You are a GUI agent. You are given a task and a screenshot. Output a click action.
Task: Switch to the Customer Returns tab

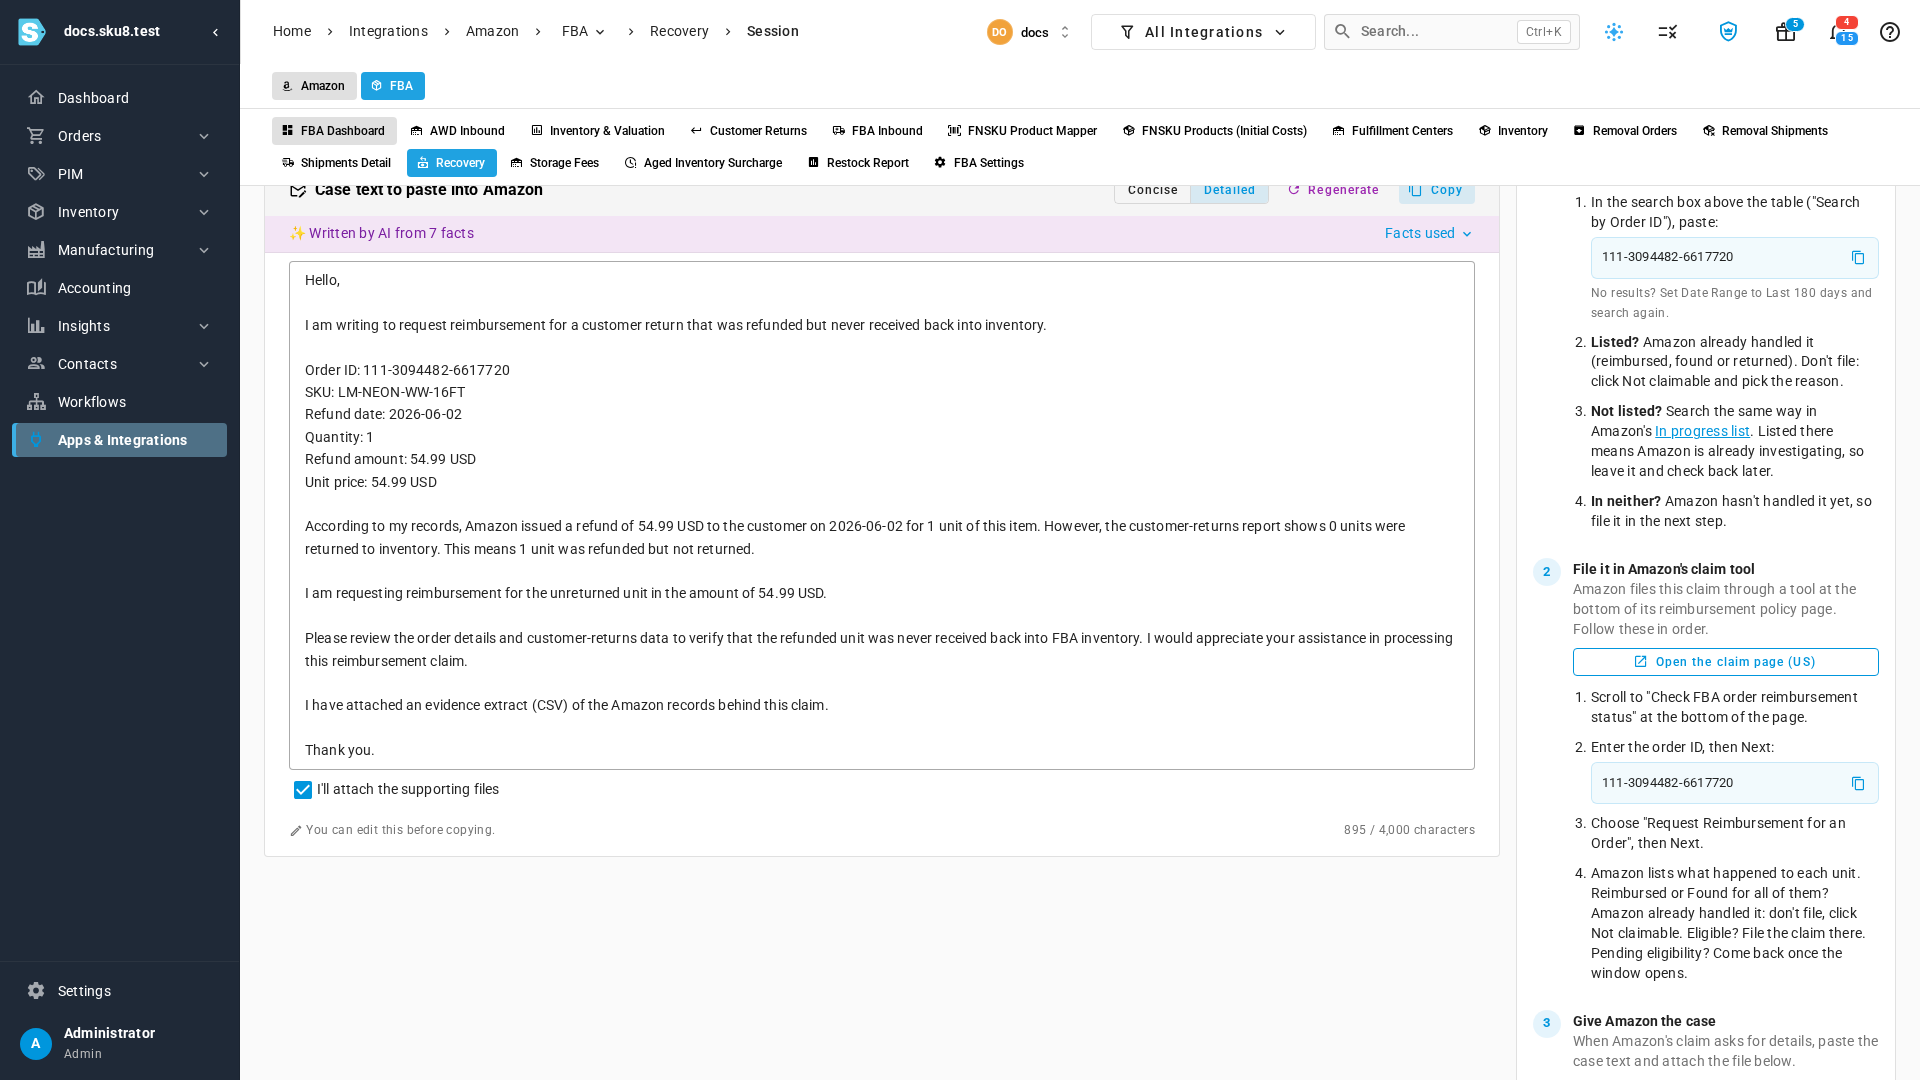748,131
